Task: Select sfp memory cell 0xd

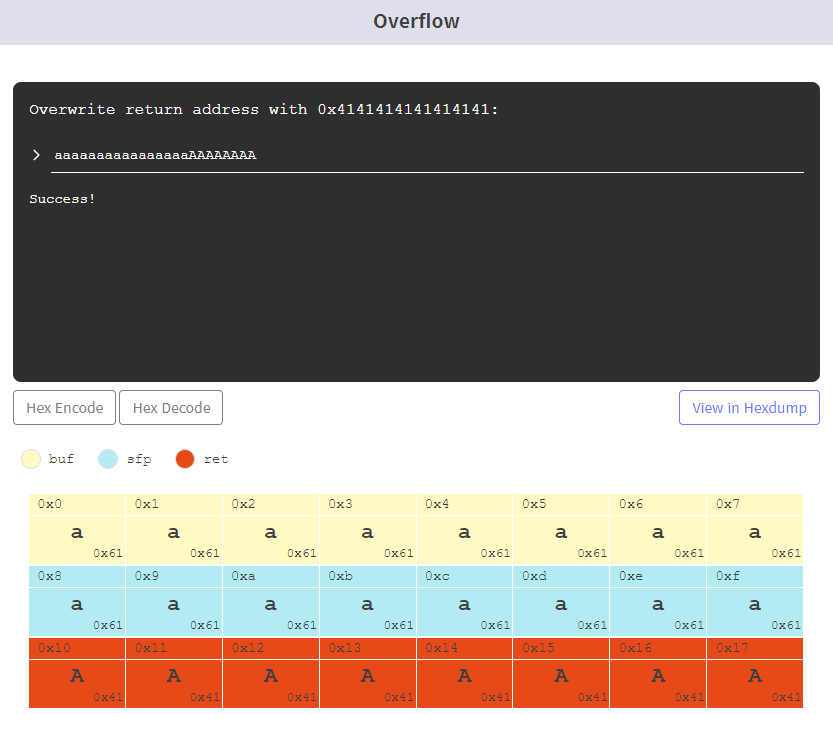Action: point(562,601)
